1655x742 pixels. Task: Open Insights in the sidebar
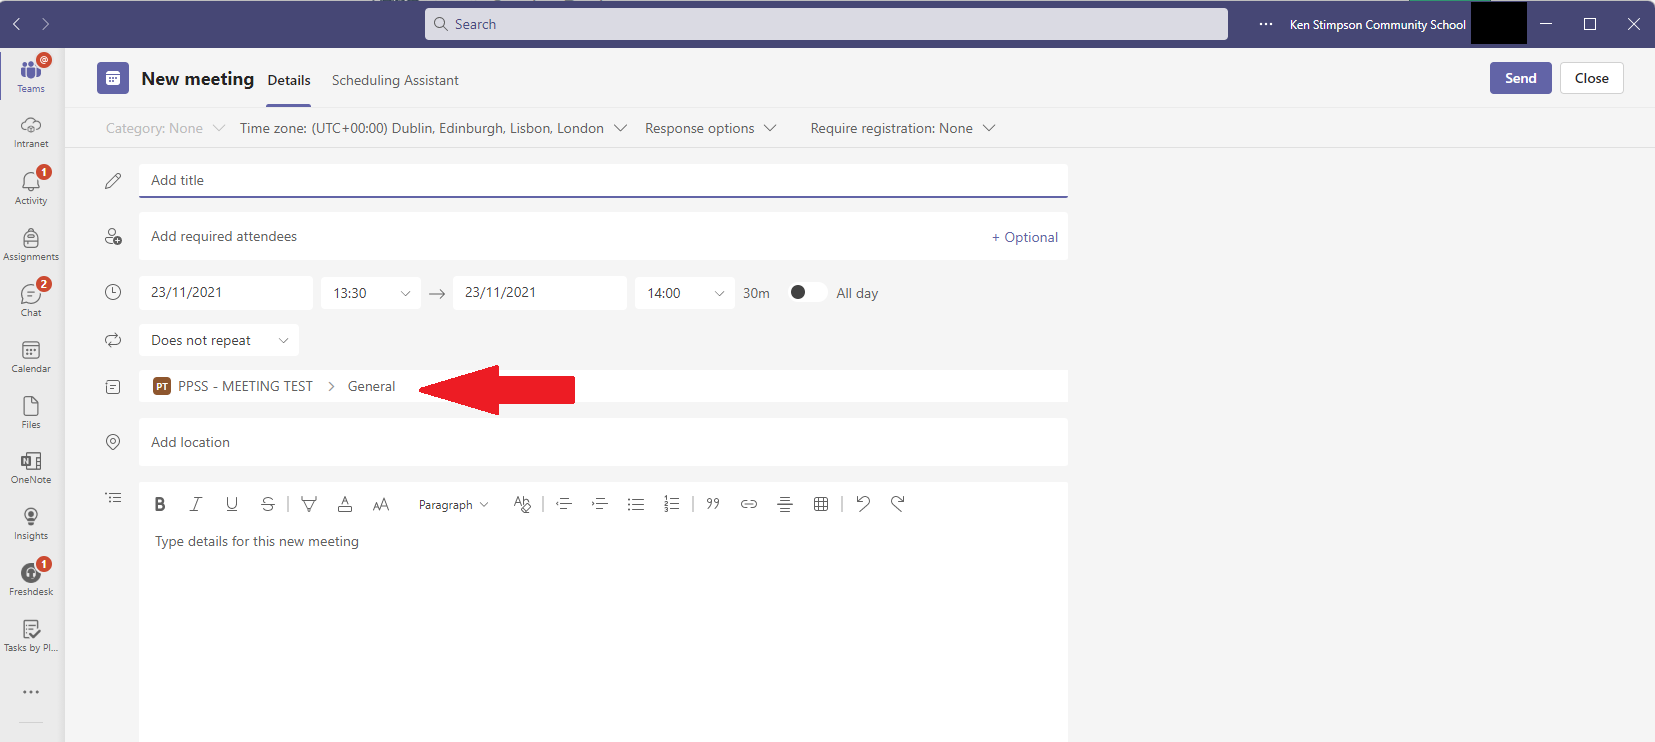pyautogui.click(x=31, y=524)
